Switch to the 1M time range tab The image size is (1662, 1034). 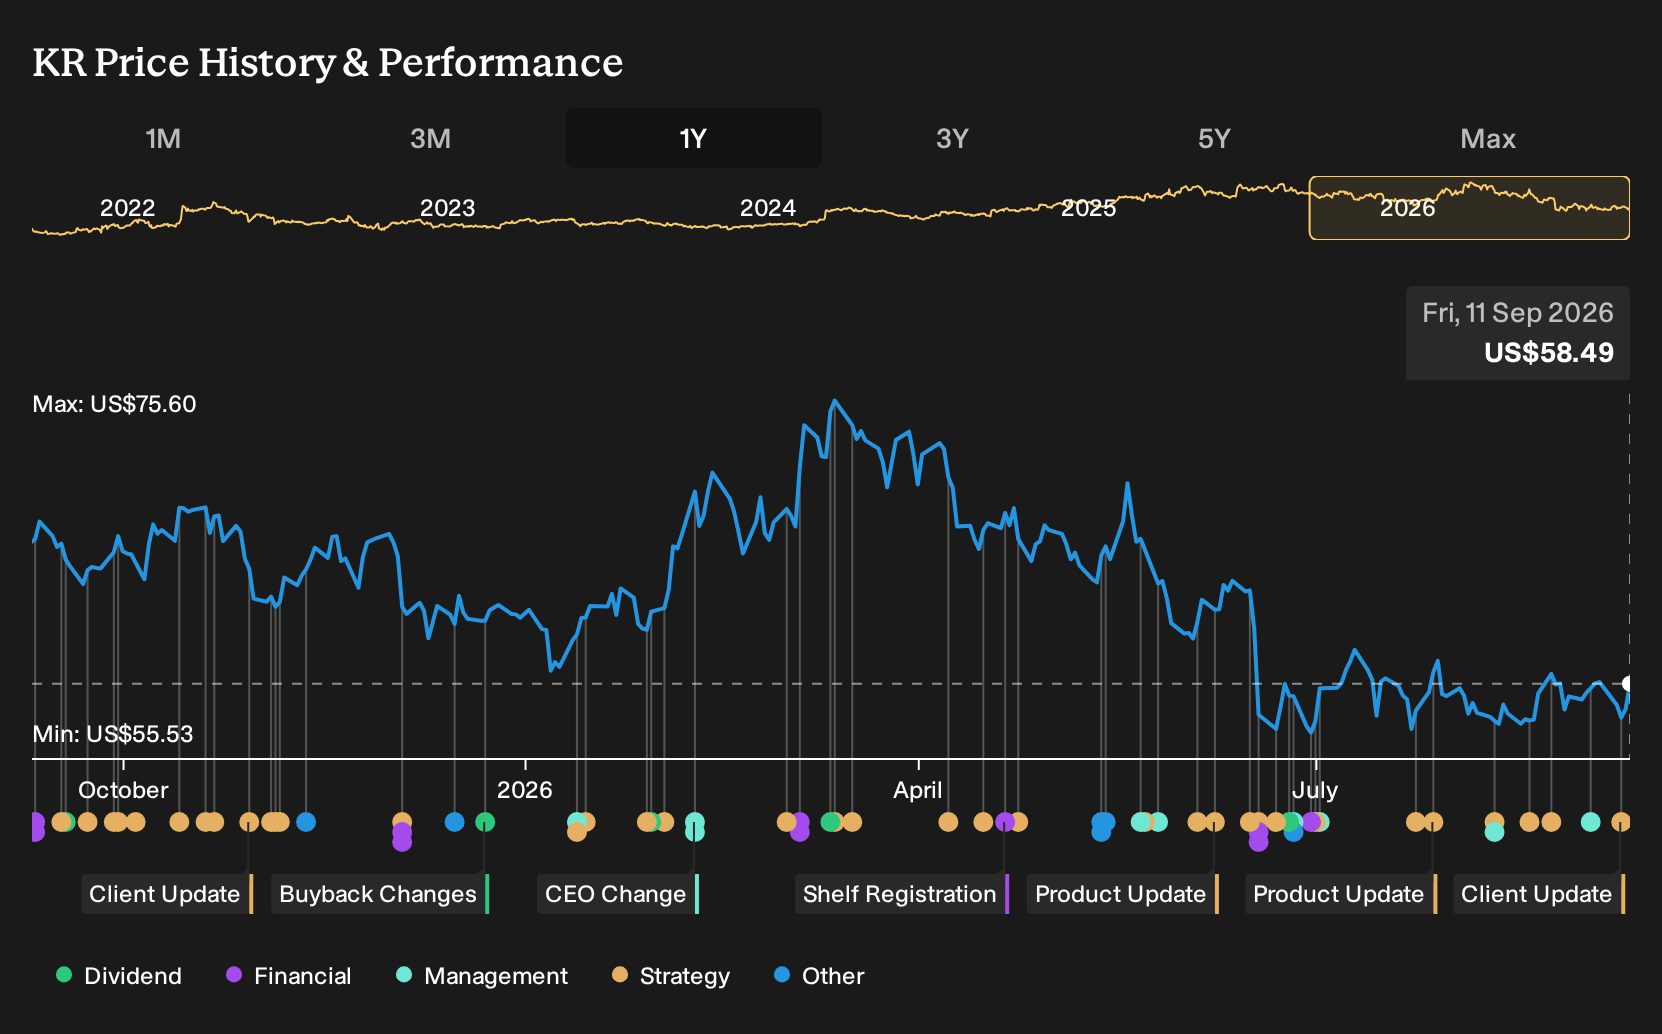coord(163,139)
